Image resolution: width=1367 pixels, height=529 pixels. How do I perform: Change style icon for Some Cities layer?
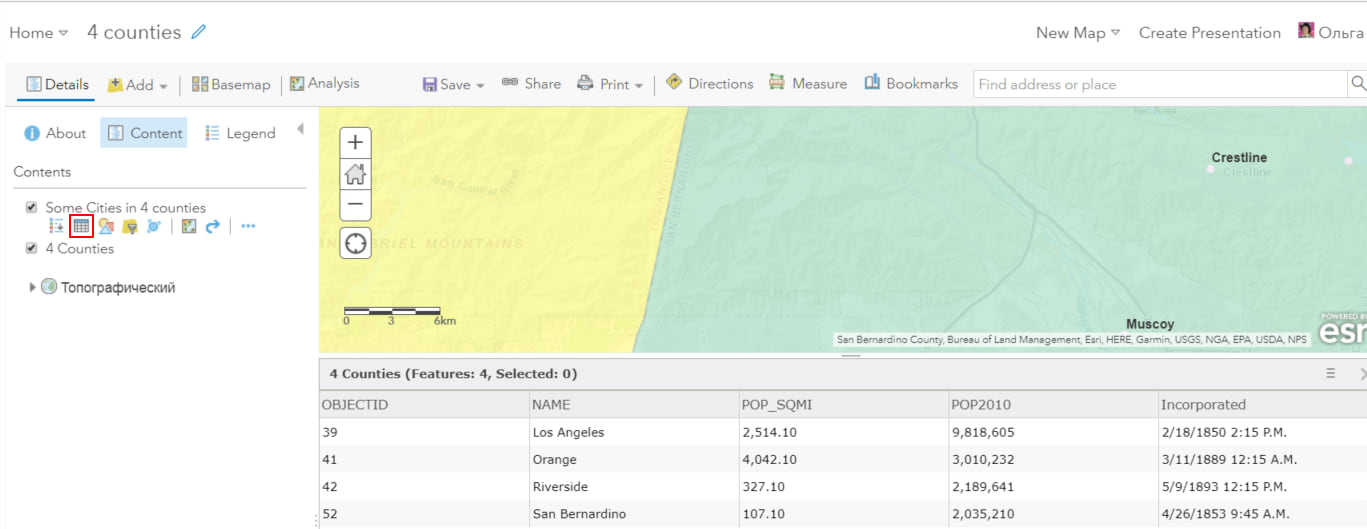point(105,227)
